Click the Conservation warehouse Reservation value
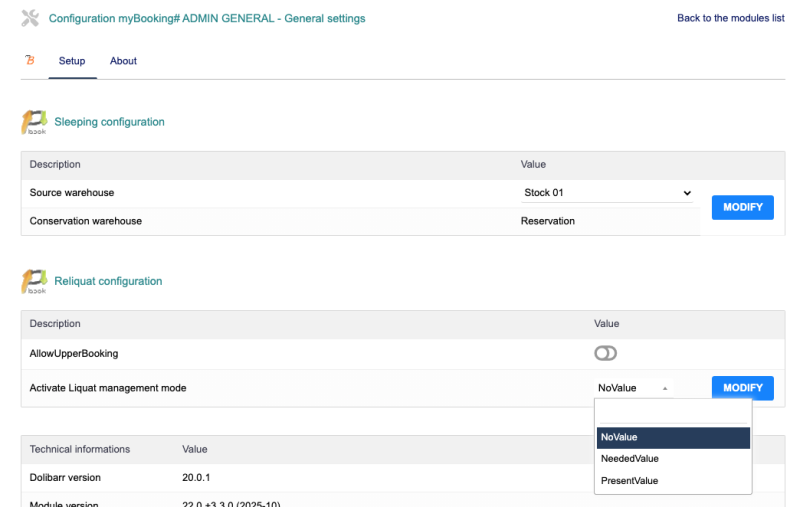 (548, 221)
